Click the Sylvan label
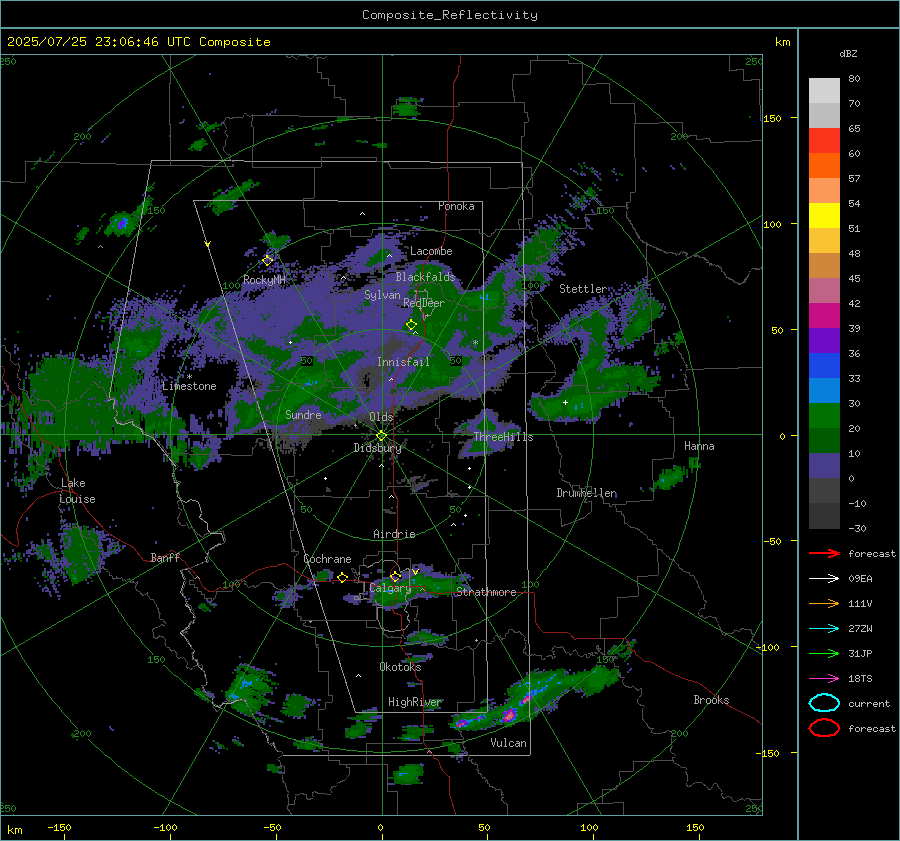 point(382,295)
